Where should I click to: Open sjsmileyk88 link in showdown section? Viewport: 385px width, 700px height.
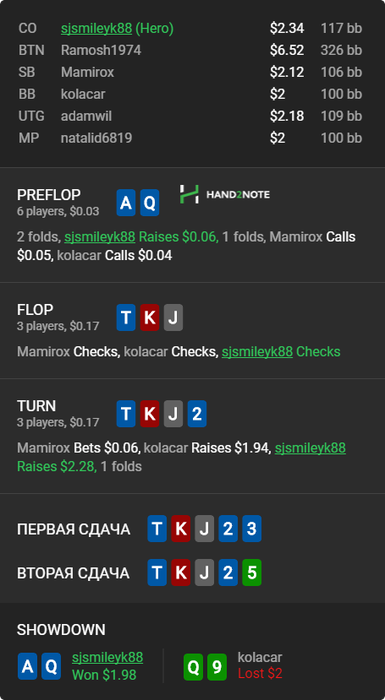(x=108, y=657)
